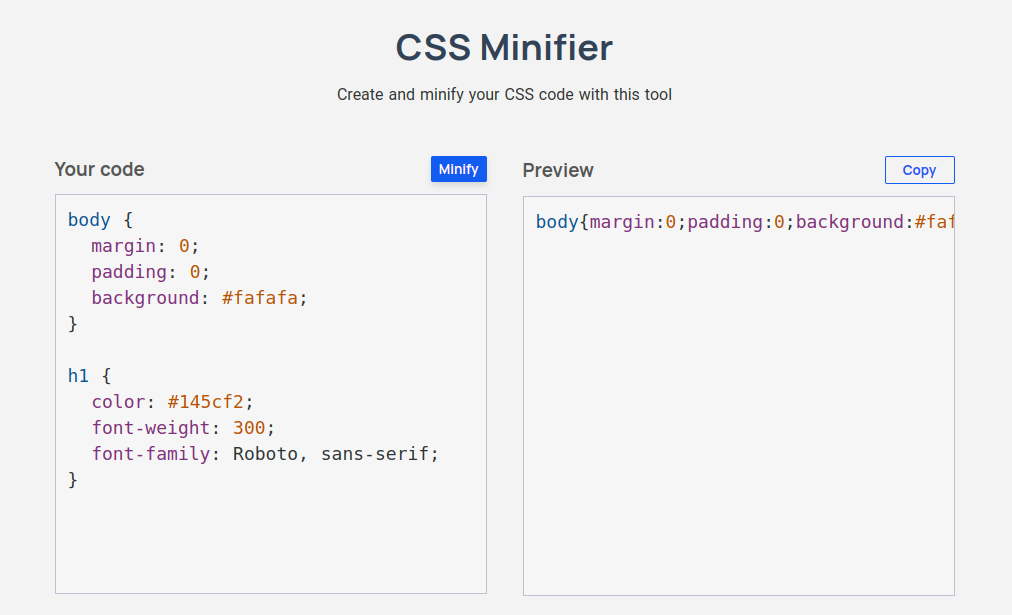Image resolution: width=1012 pixels, height=615 pixels.
Task: Click the Minify button
Action: click(x=458, y=169)
